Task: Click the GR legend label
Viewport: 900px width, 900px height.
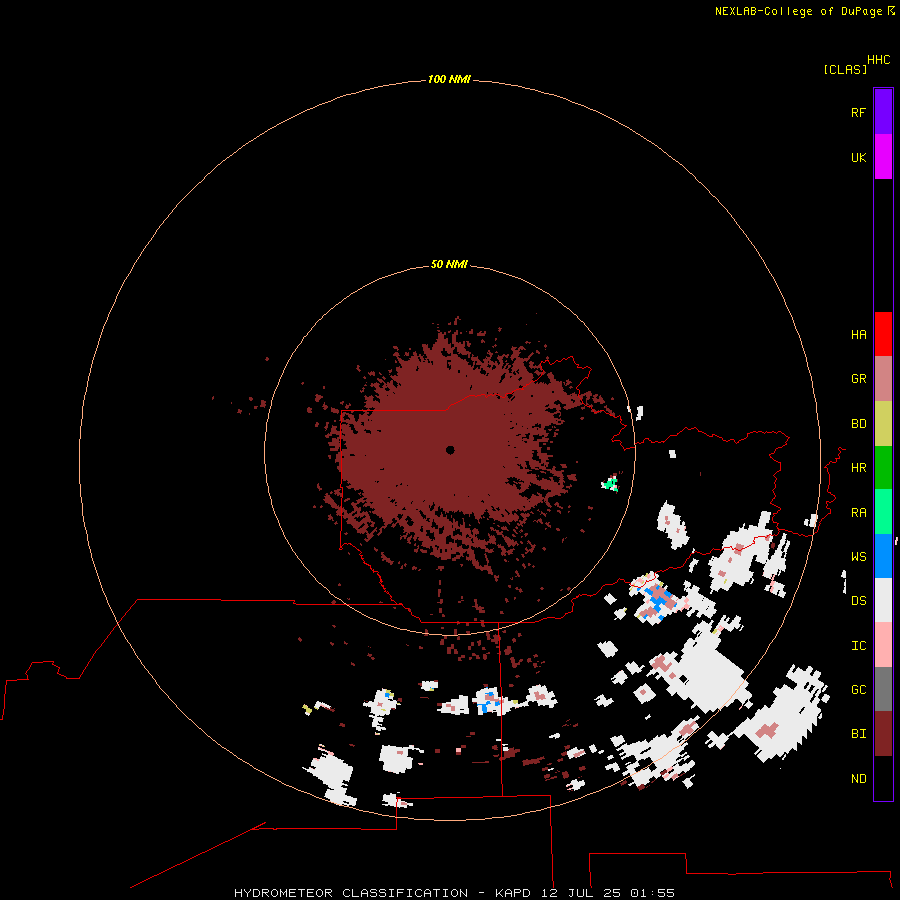Action: tap(858, 379)
